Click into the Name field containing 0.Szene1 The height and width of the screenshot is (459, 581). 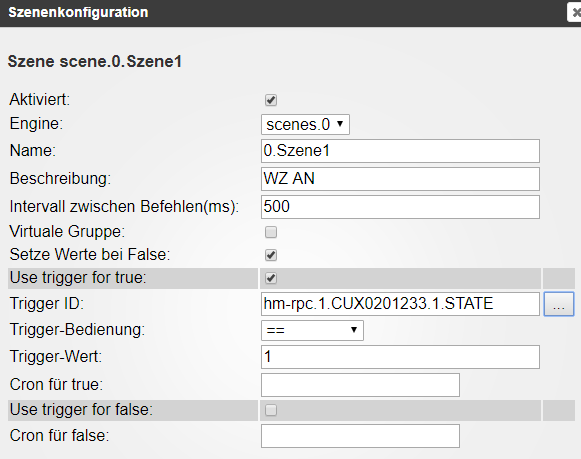click(x=400, y=151)
